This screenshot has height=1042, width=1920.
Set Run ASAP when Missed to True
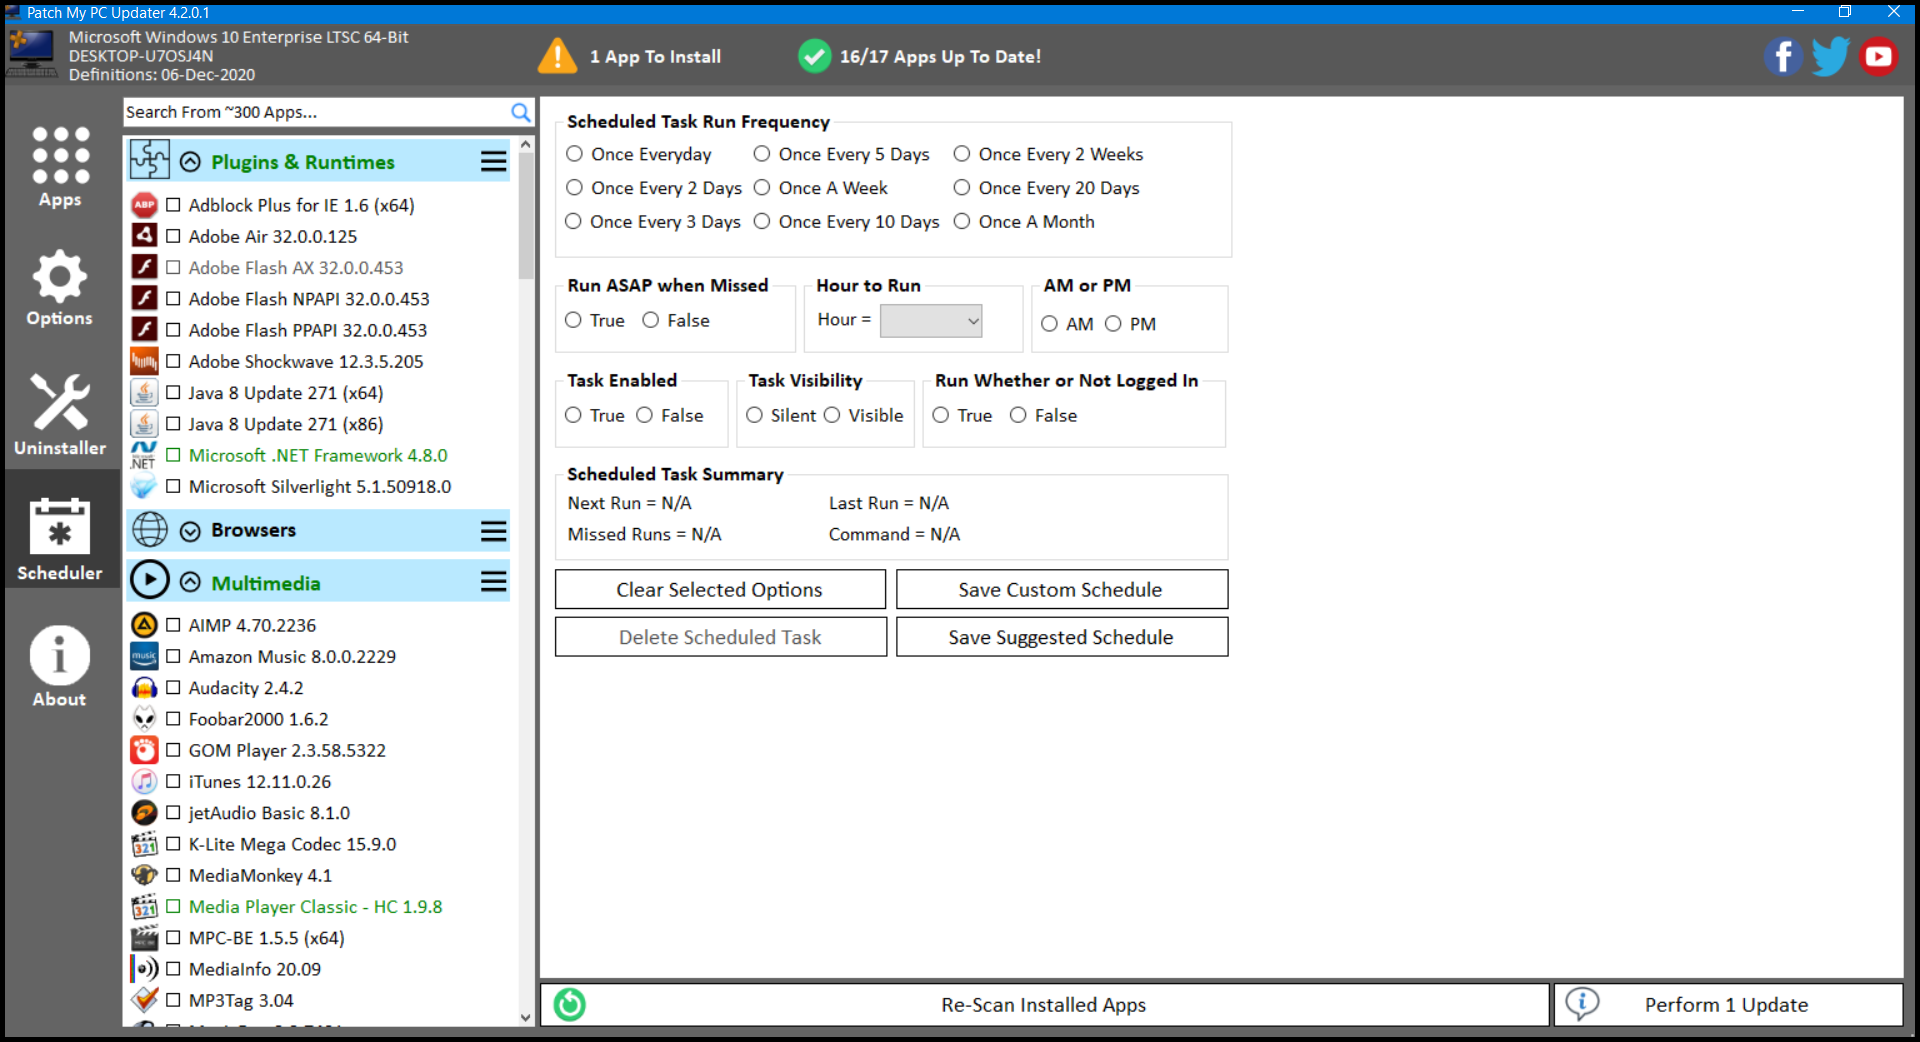573,320
